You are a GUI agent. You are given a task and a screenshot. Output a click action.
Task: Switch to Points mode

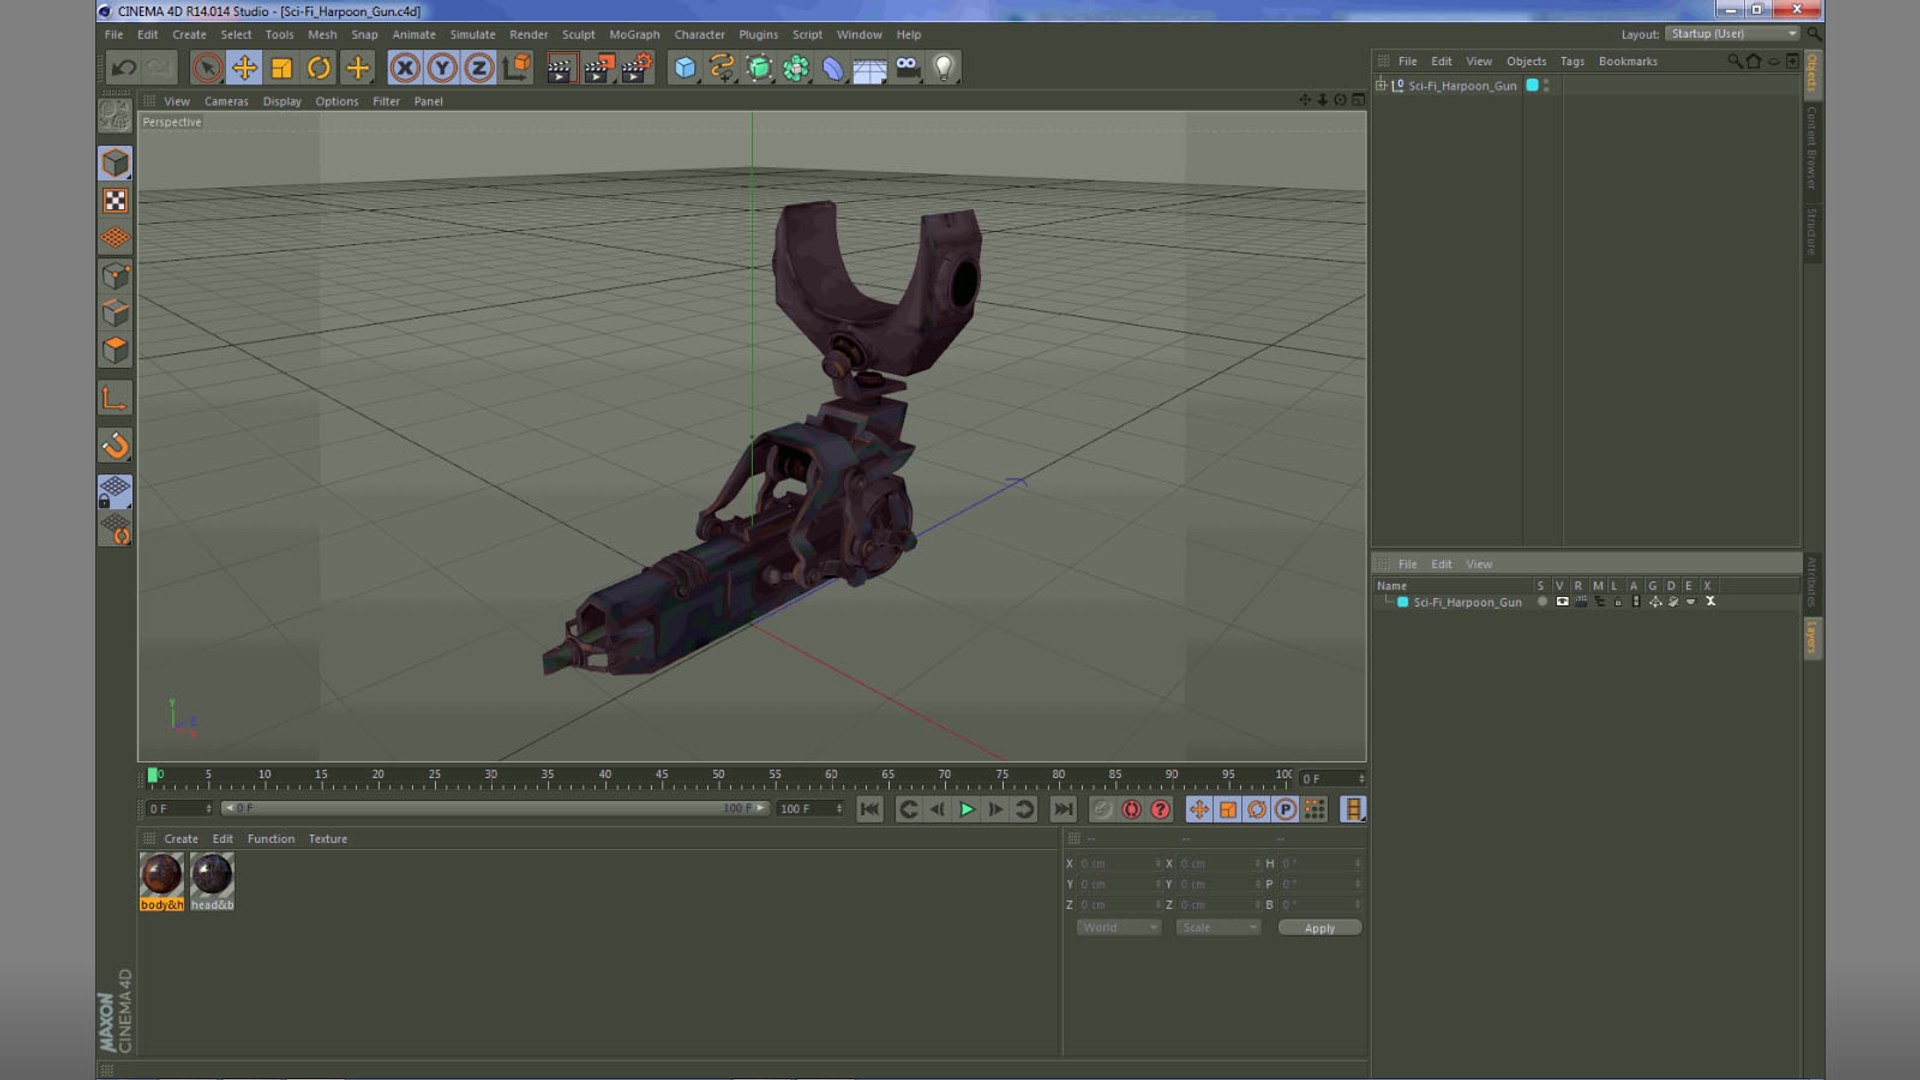pyautogui.click(x=115, y=275)
